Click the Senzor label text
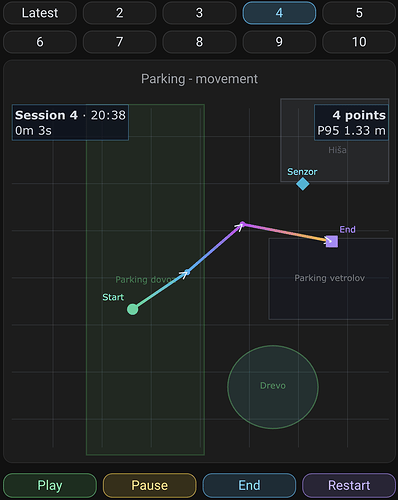 click(x=302, y=172)
